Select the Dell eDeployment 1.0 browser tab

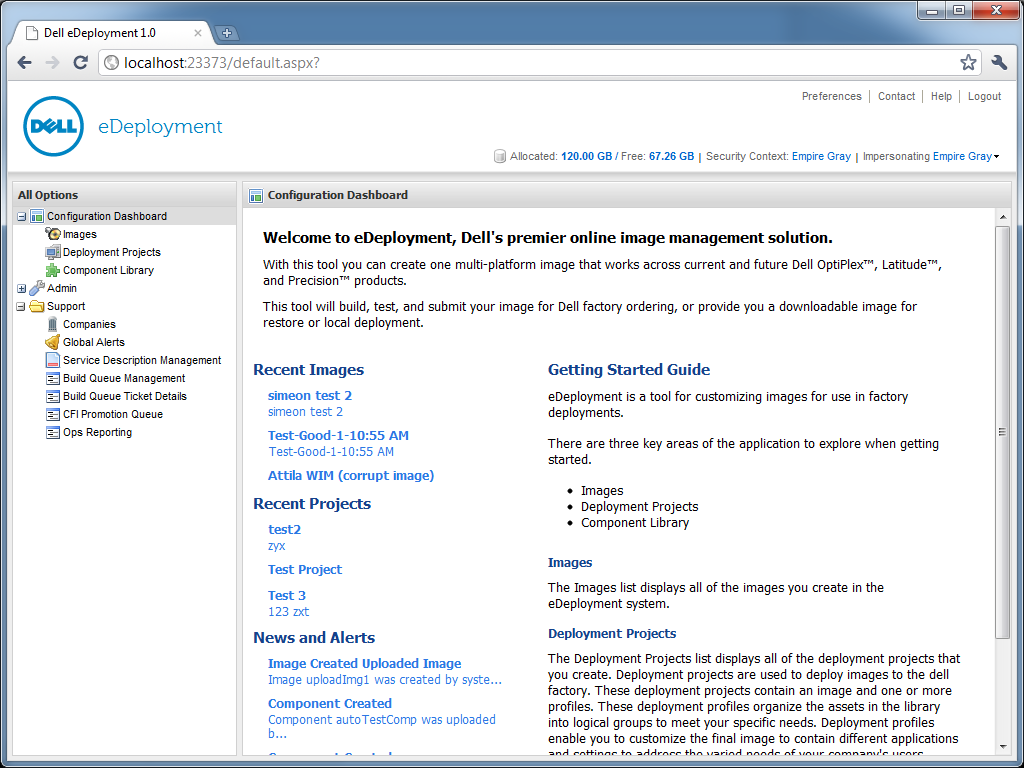coord(111,33)
